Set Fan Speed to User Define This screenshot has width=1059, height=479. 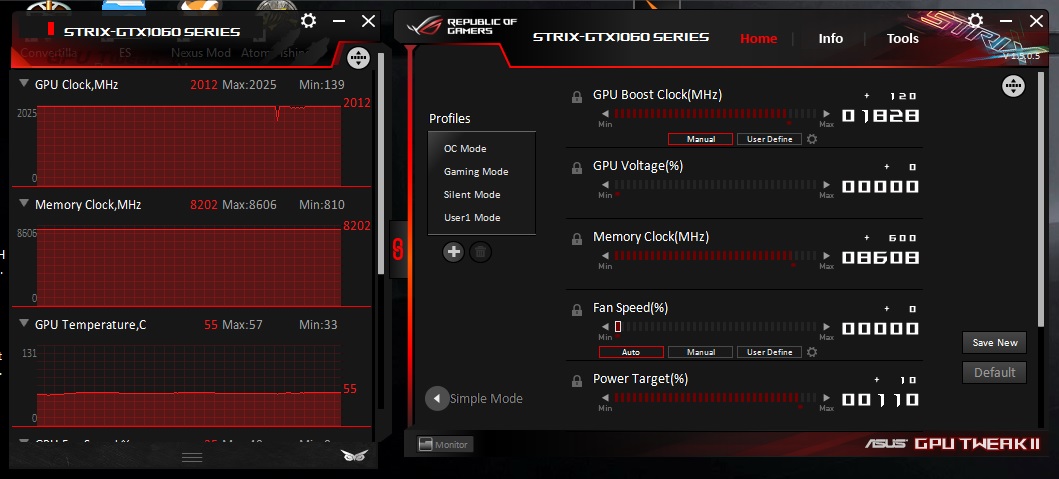point(769,352)
